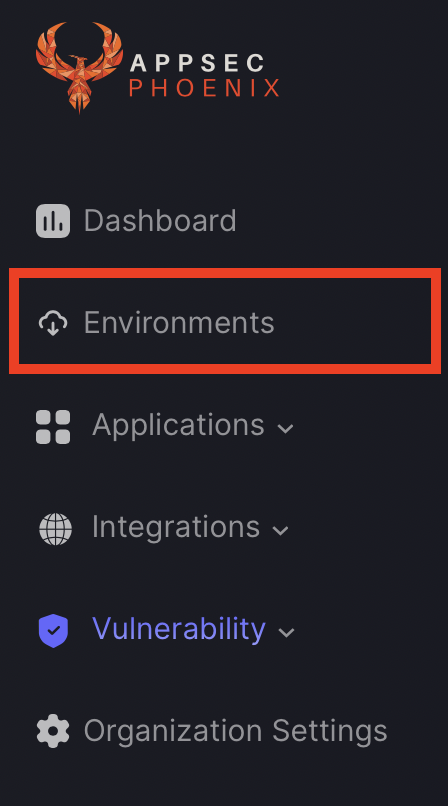Open the Dashboard menu item

[x=160, y=221]
